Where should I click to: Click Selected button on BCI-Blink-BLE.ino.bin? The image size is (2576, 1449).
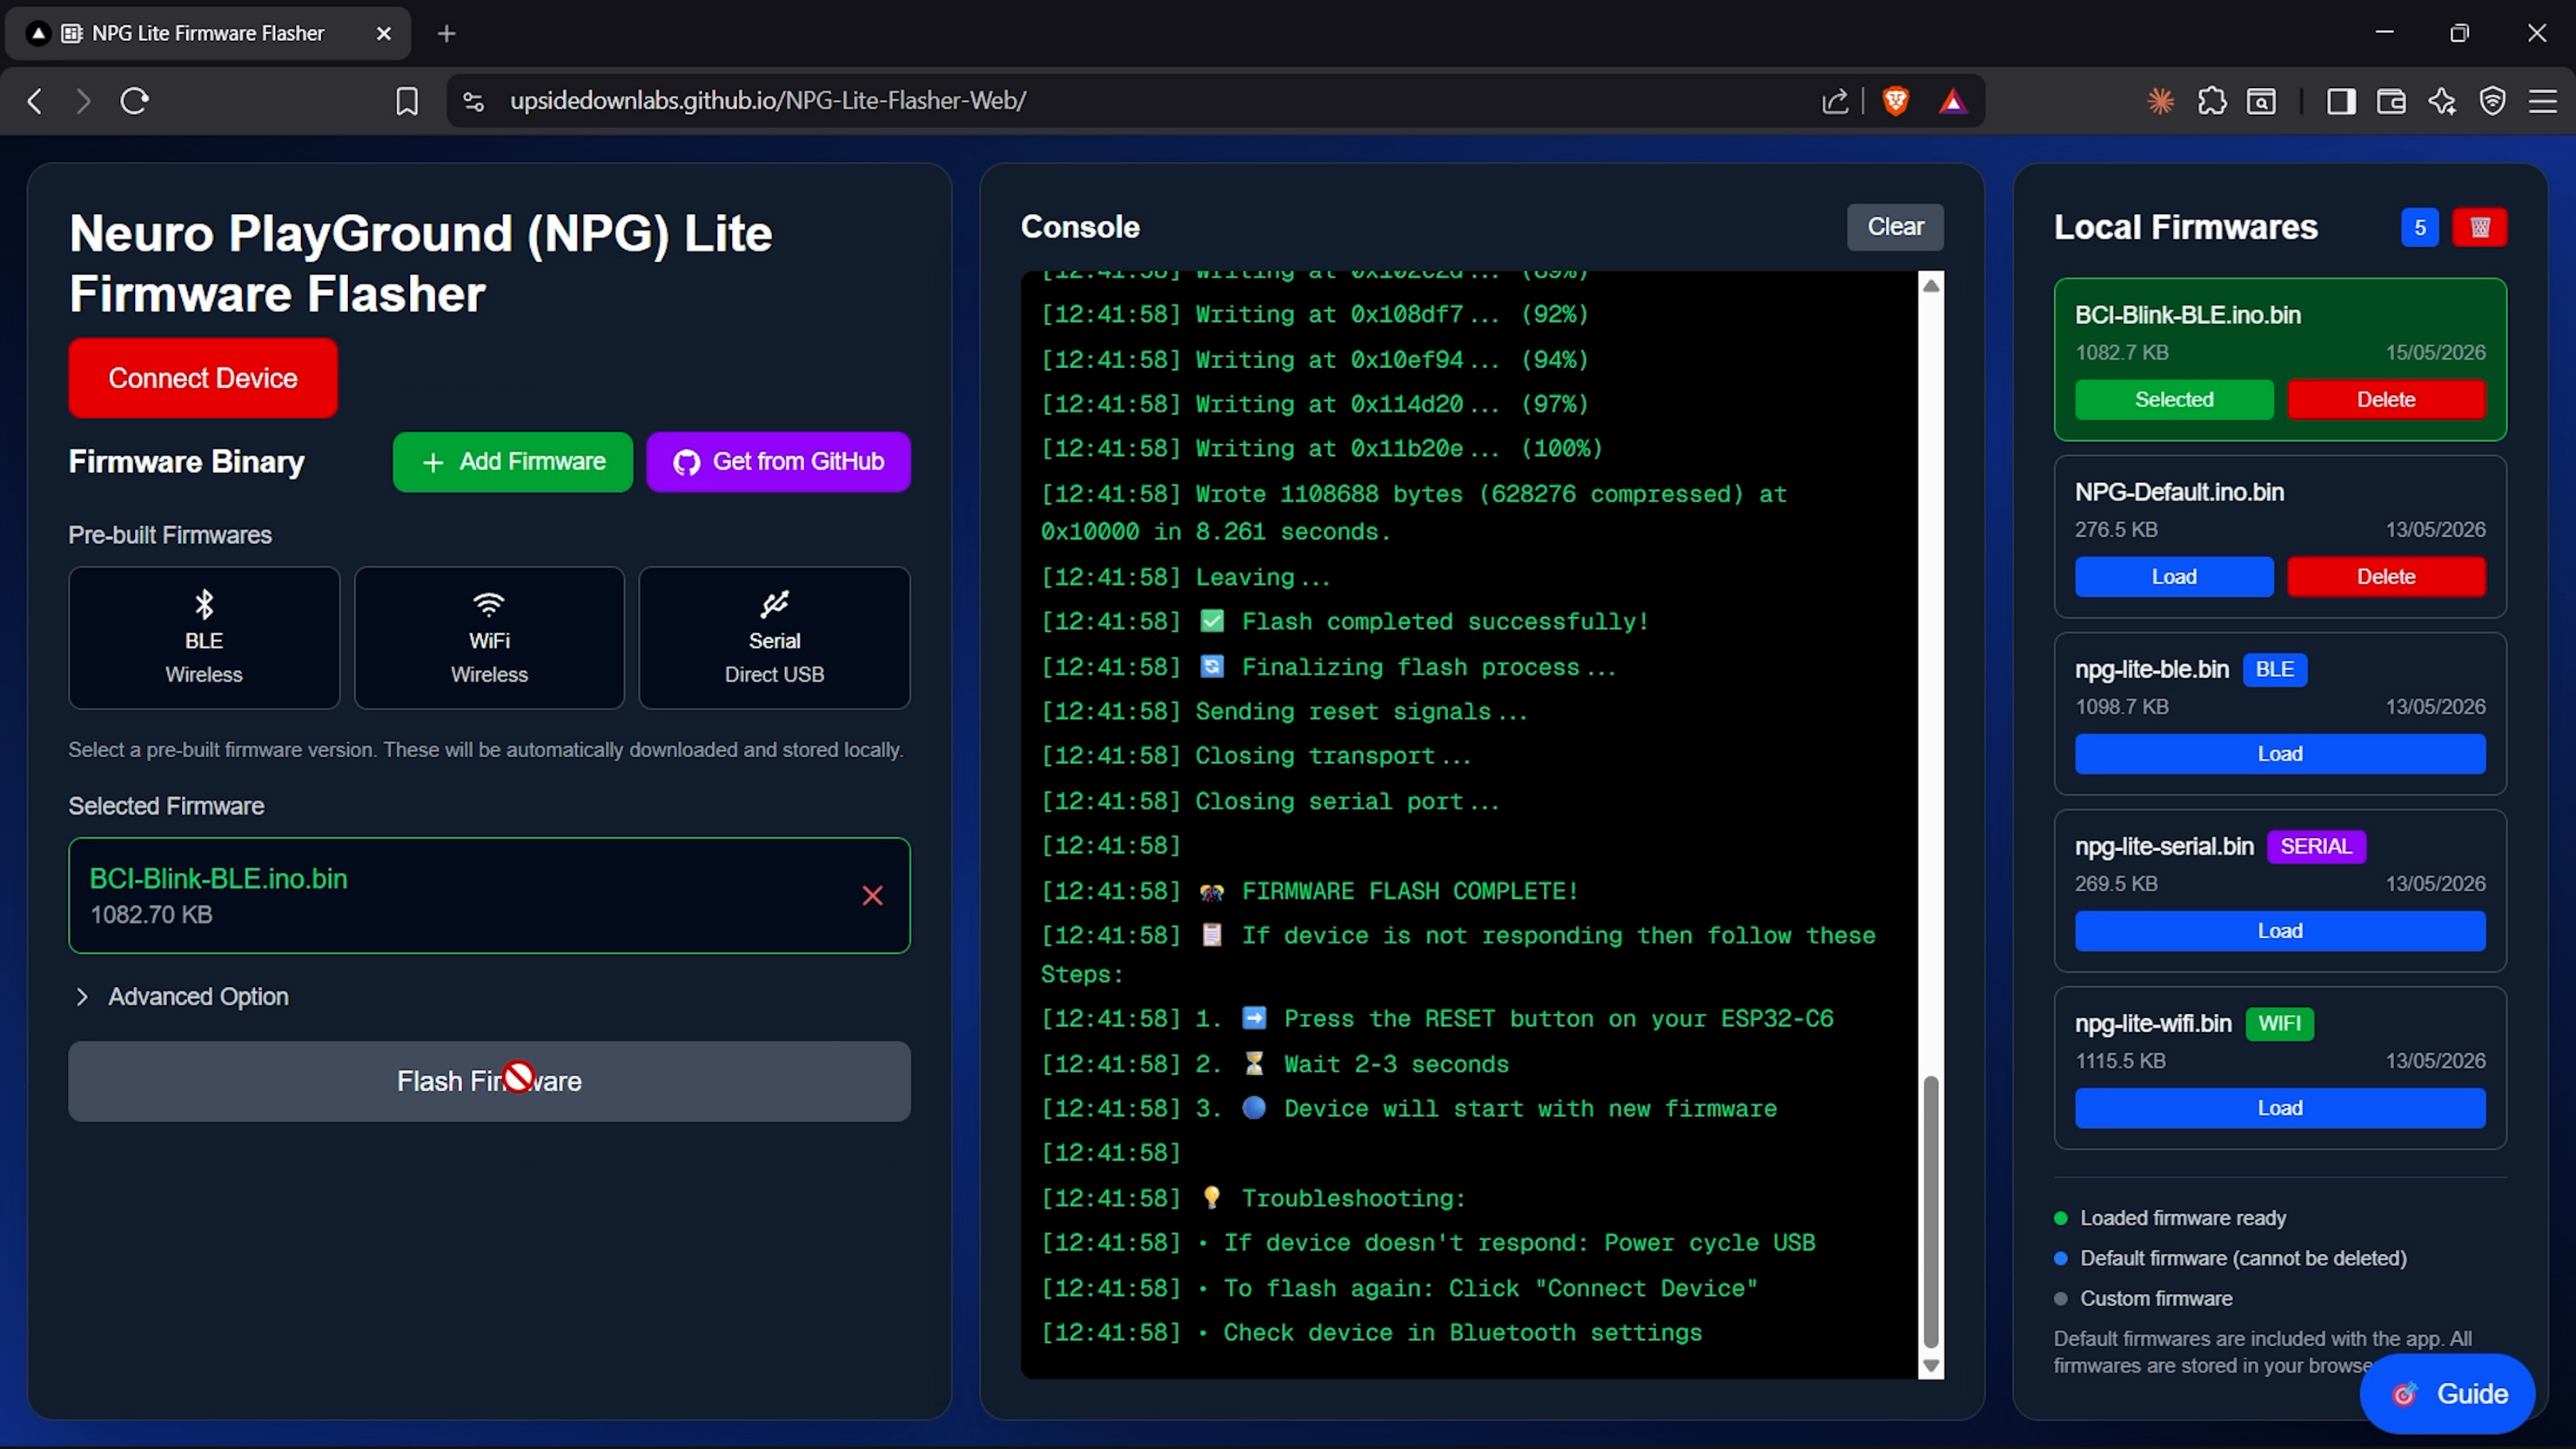coord(2174,400)
